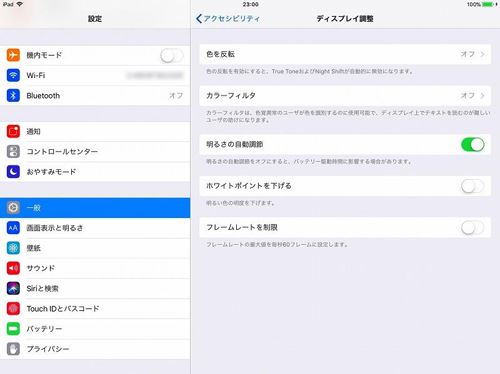Open Invert Colors (色を反転) chevron

(482, 54)
